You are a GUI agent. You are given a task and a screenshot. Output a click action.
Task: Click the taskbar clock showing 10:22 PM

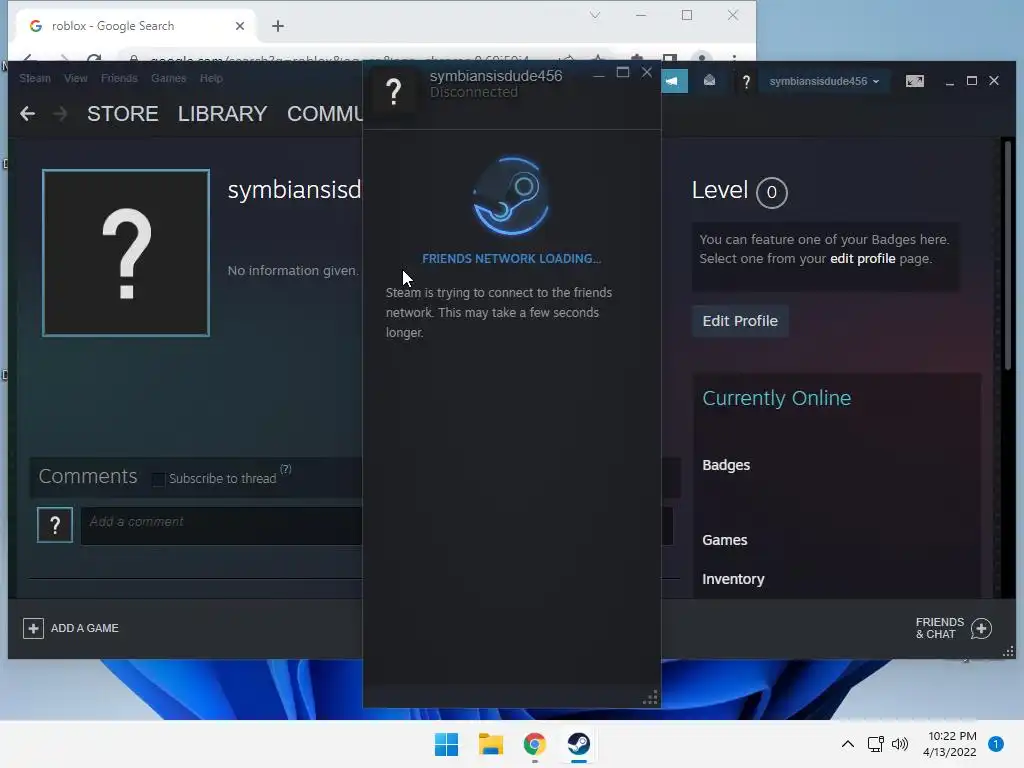tap(951, 744)
